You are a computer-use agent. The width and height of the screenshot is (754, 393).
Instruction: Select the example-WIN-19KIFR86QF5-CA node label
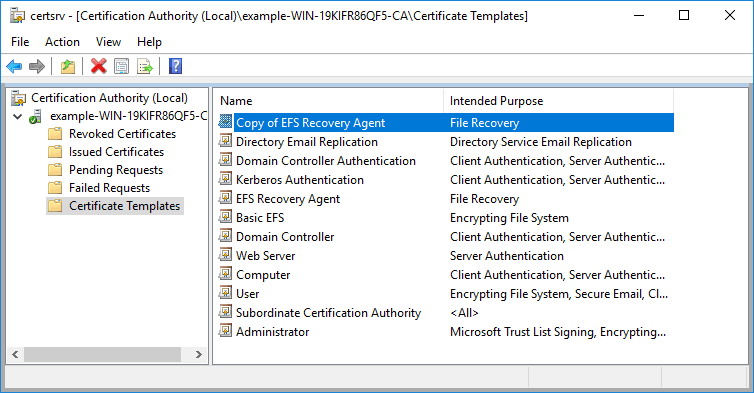click(x=128, y=116)
